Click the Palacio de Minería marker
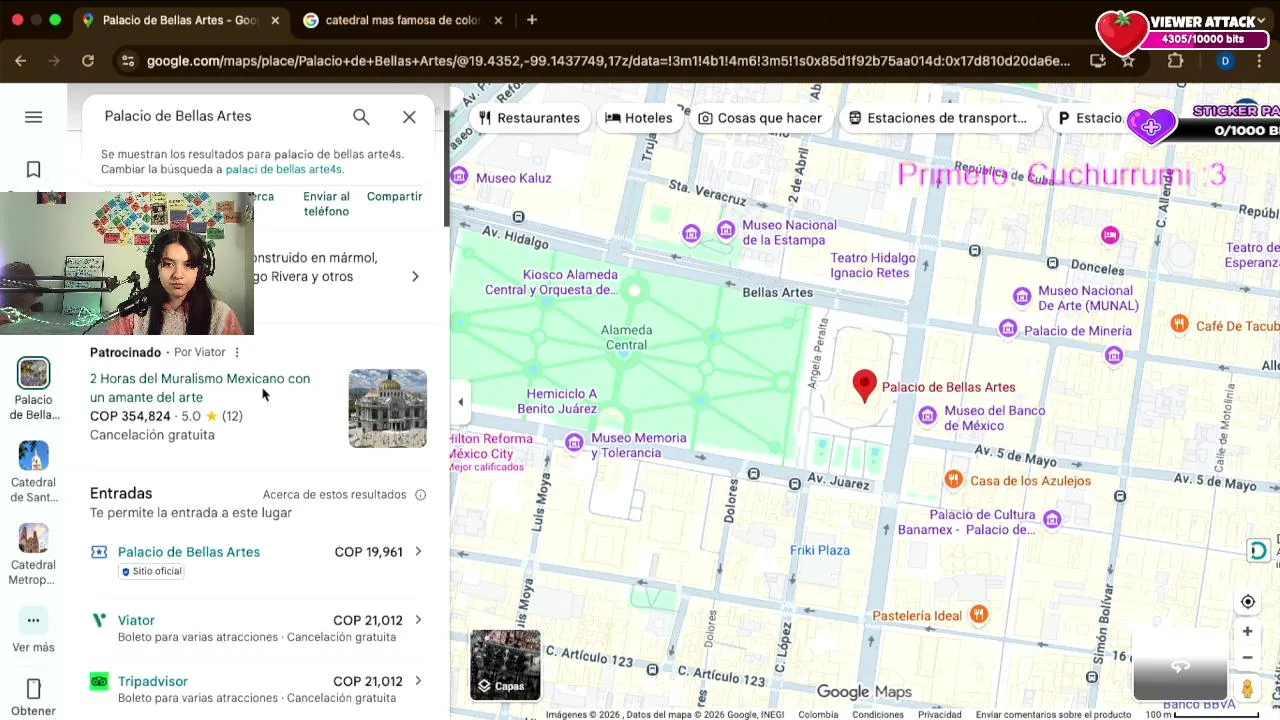The width and height of the screenshot is (1280, 720). [x=1008, y=329]
